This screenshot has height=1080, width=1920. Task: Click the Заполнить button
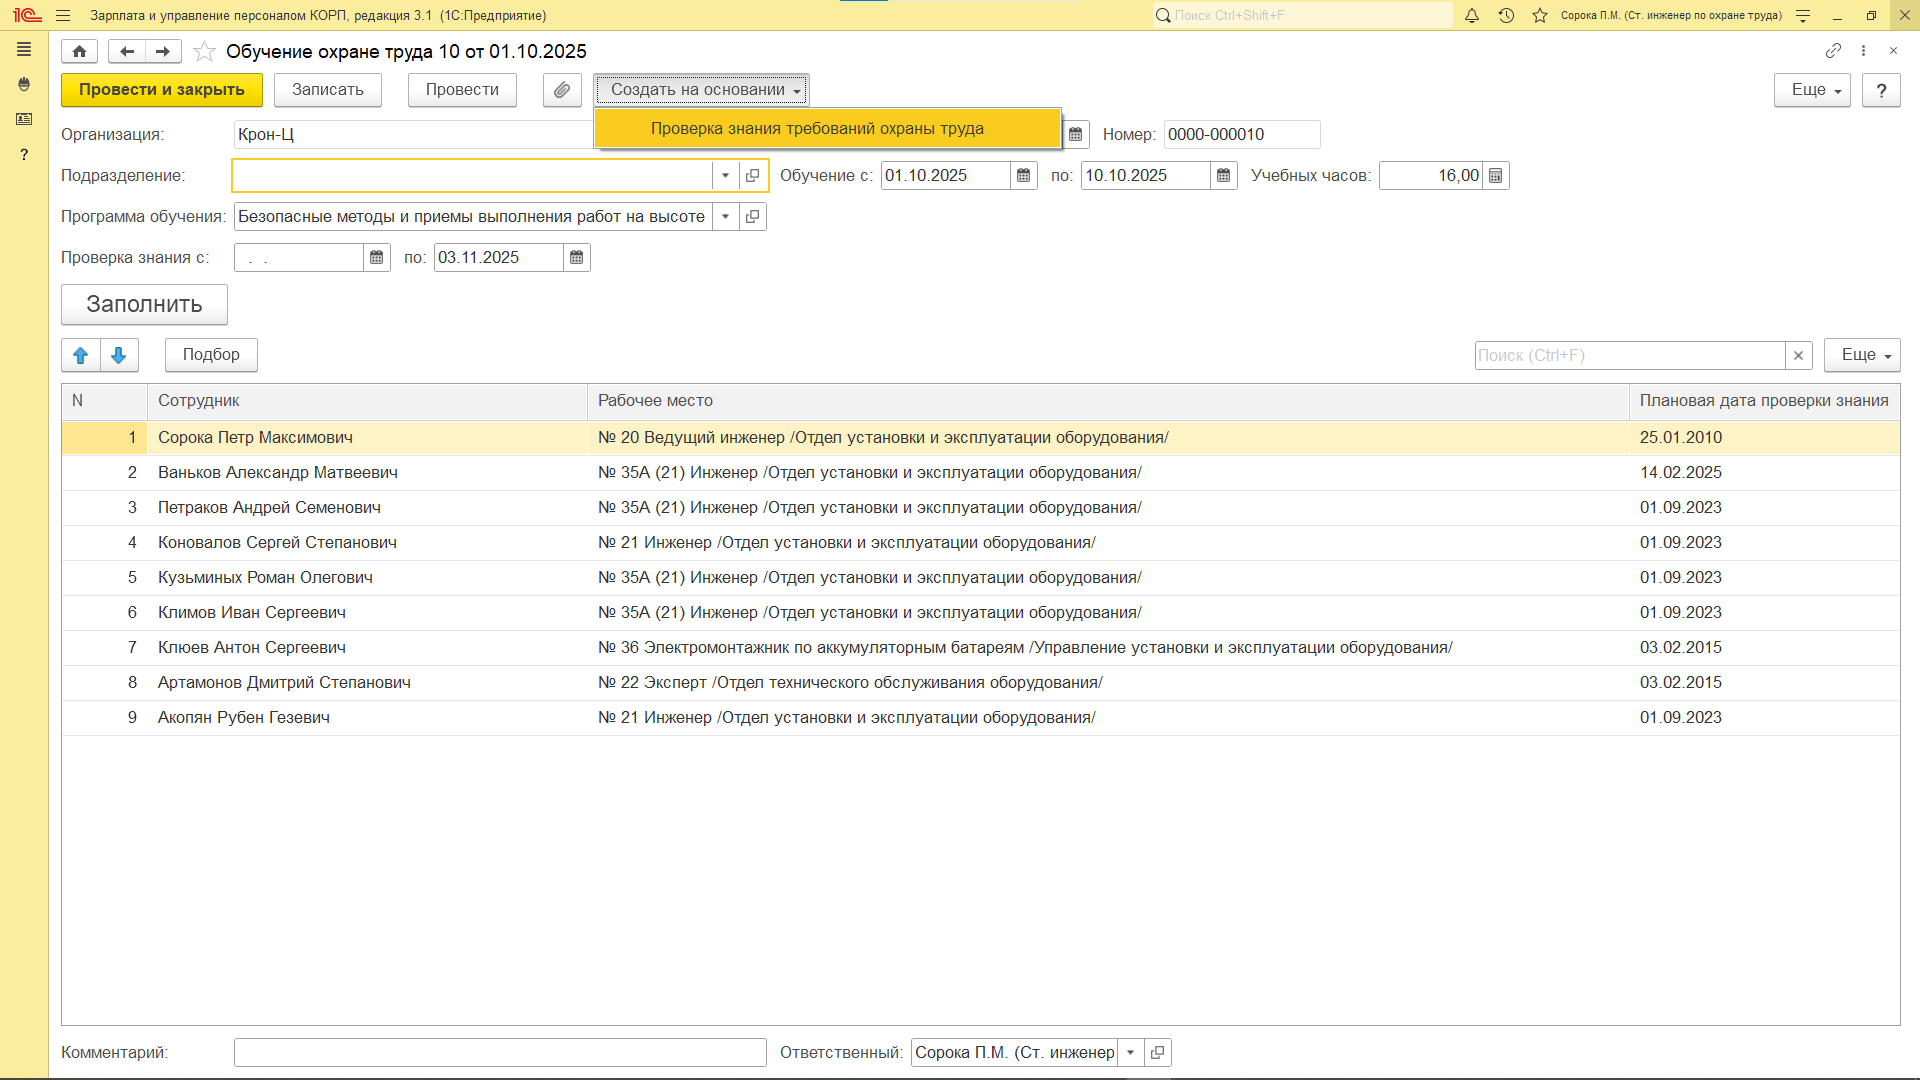click(x=144, y=304)
